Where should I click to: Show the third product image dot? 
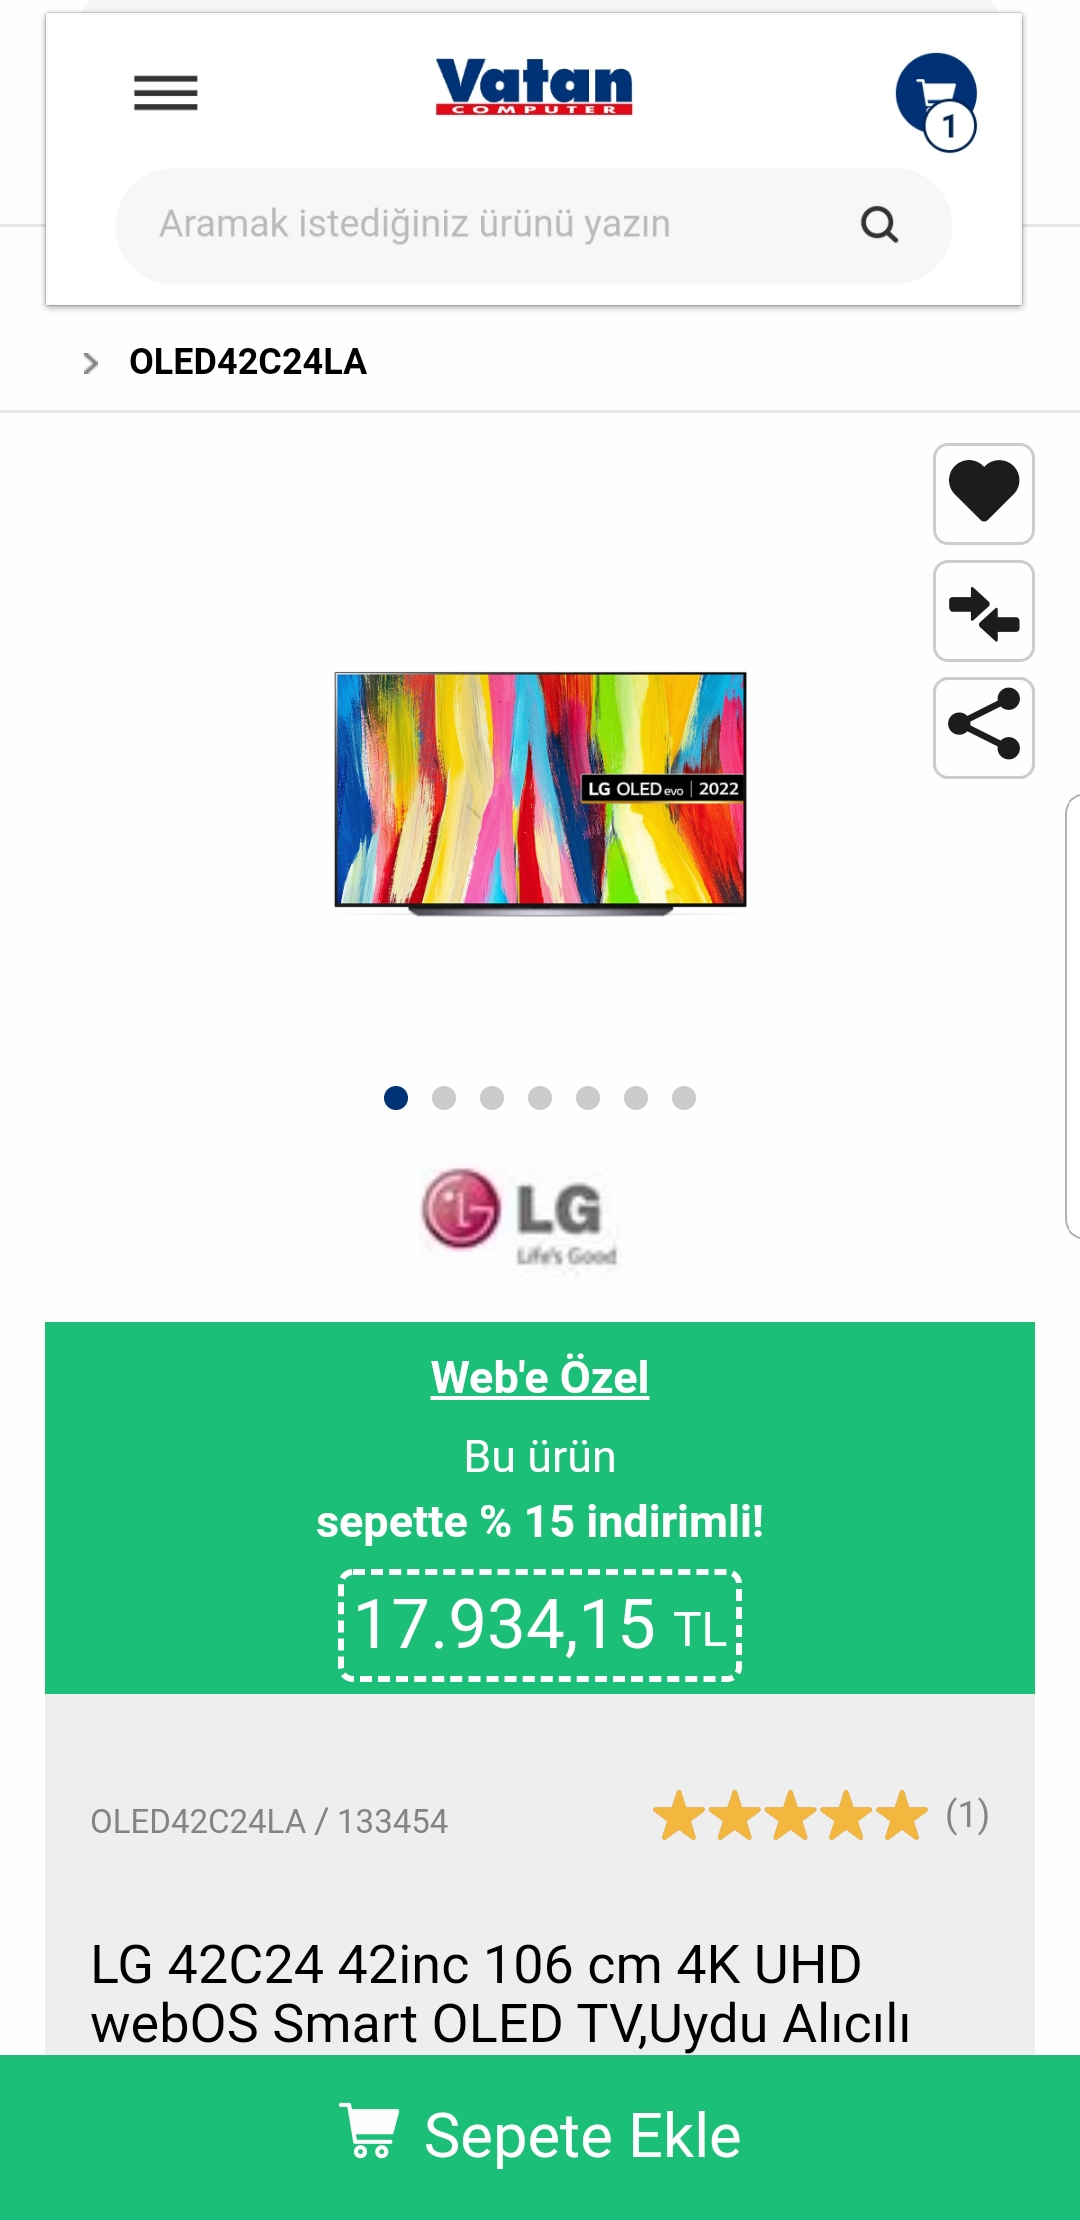click(x=492, y=1098)
